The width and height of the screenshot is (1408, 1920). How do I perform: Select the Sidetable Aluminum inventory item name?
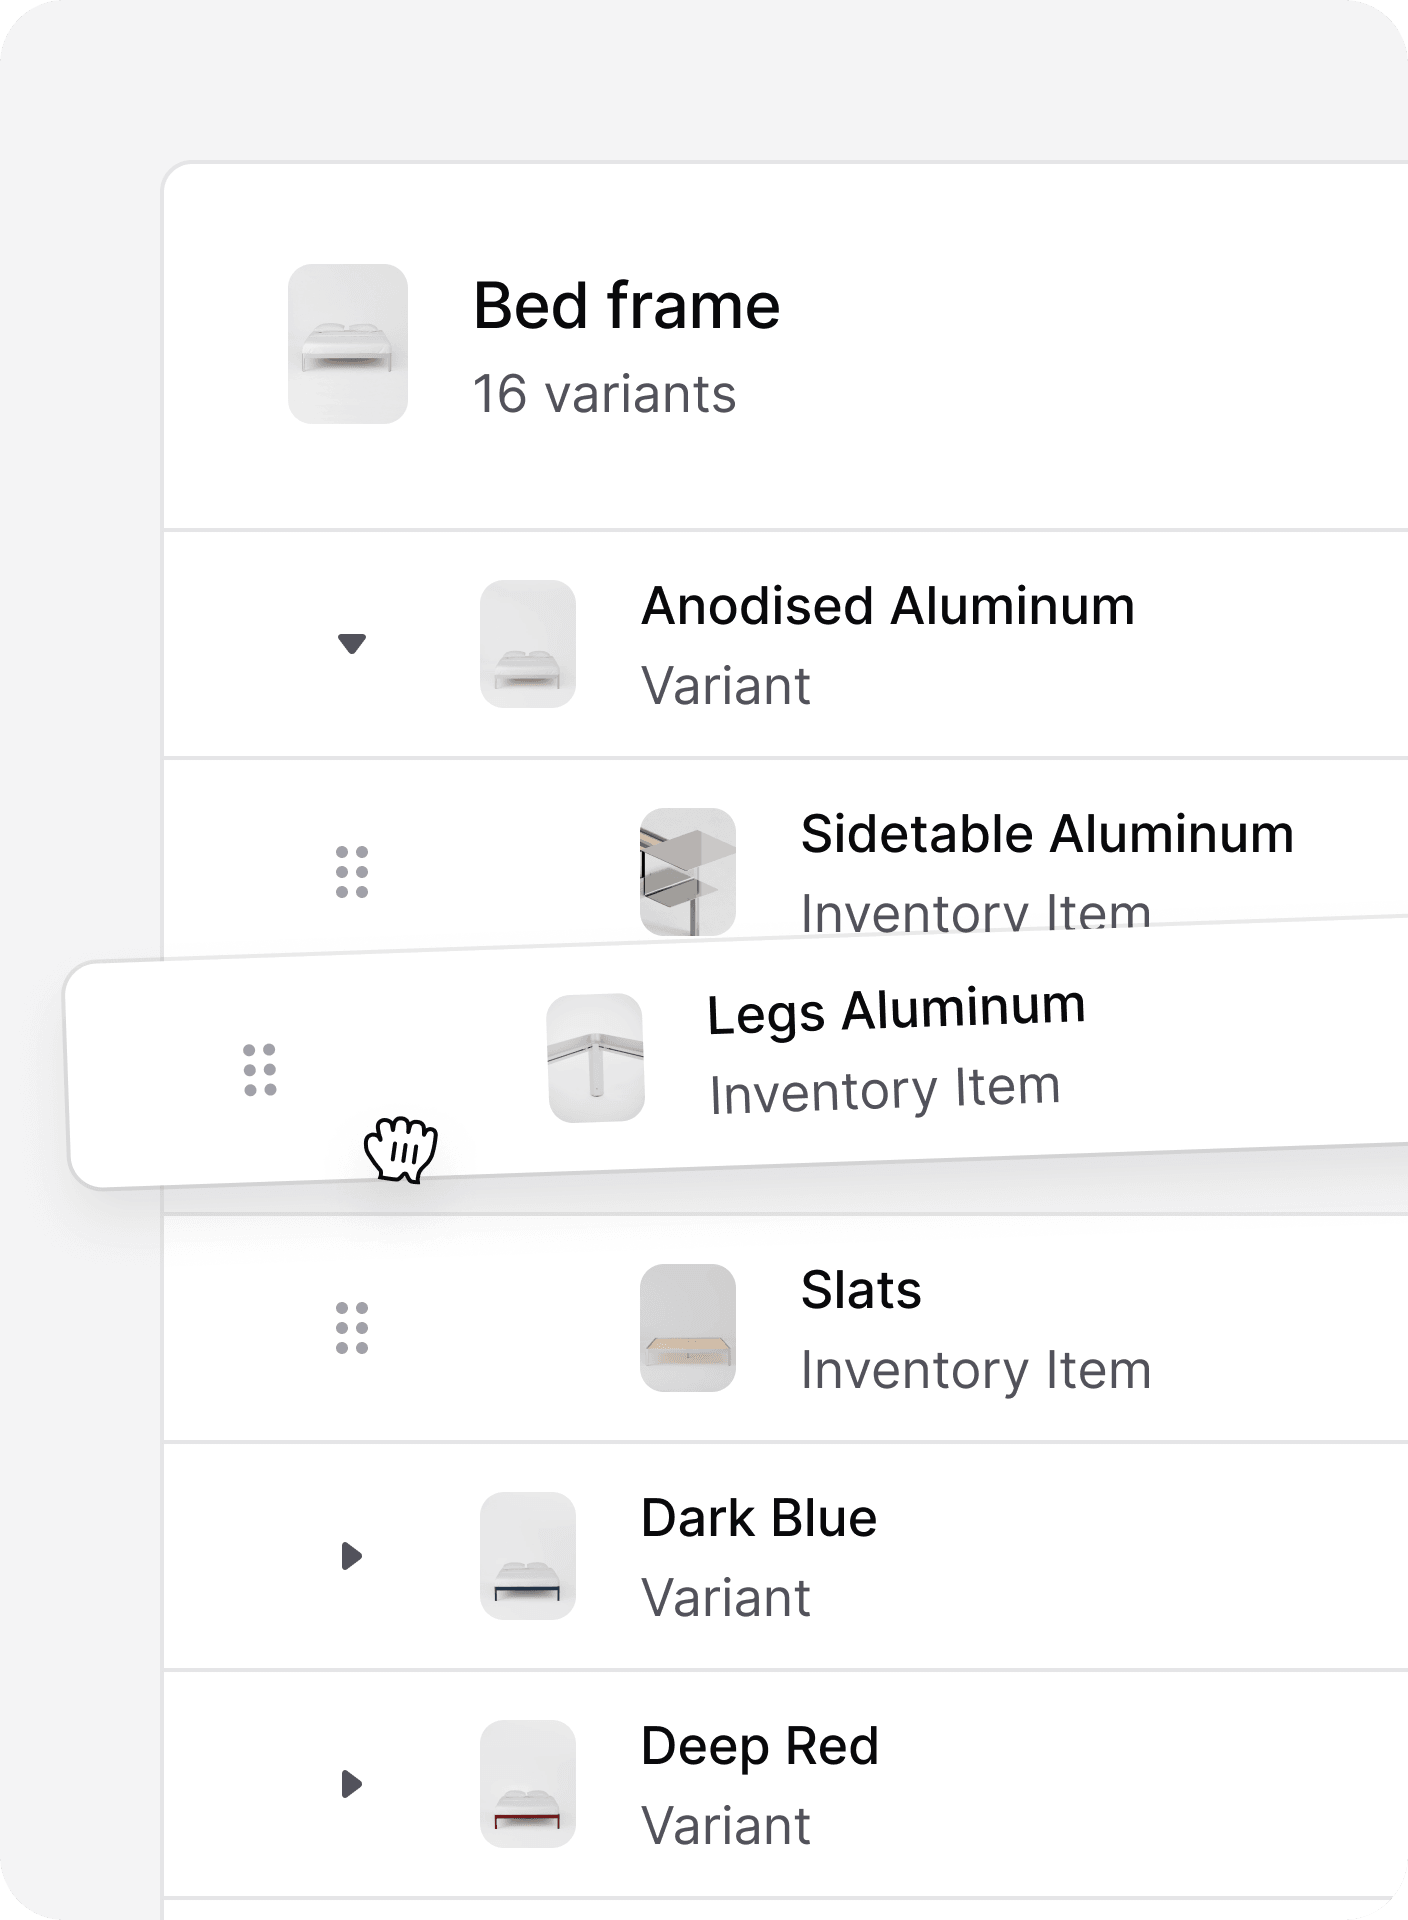pyautogui.click(x=1047, y=835)
